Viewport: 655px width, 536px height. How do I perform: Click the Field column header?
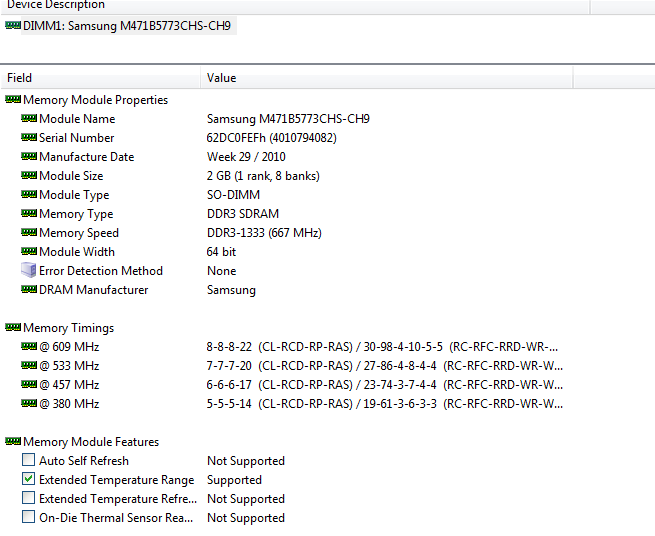pyautogui.click(x=100, y=78)
